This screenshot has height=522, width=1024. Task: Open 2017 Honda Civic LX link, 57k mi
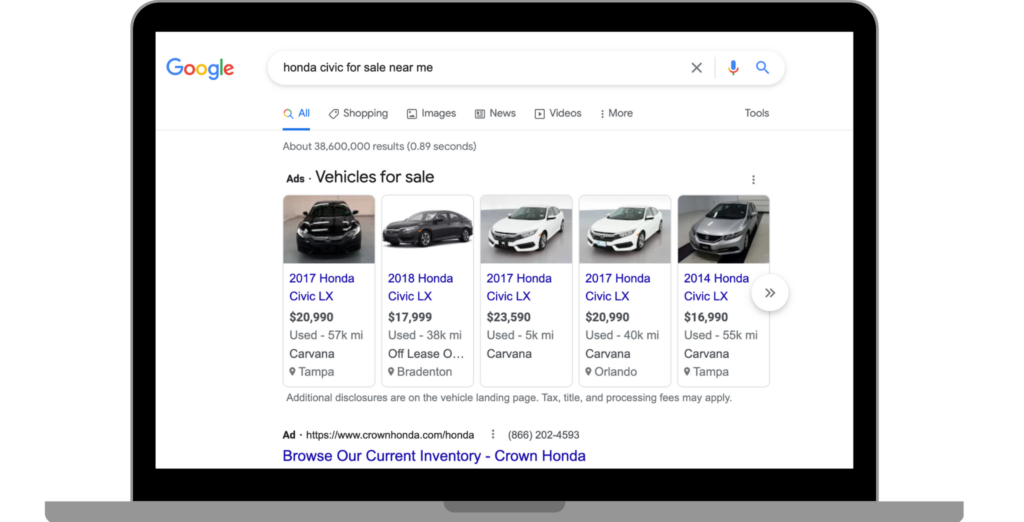pyautogui.click(x=322, y=287)
